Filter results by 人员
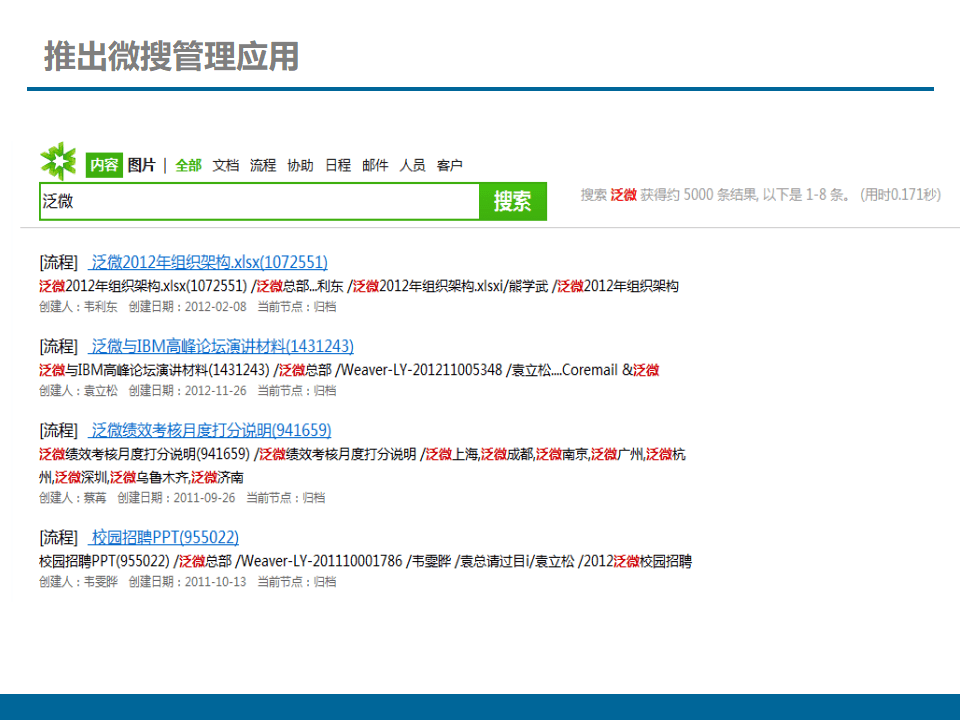This screenshot has height=720, width=960. [413, 165]
